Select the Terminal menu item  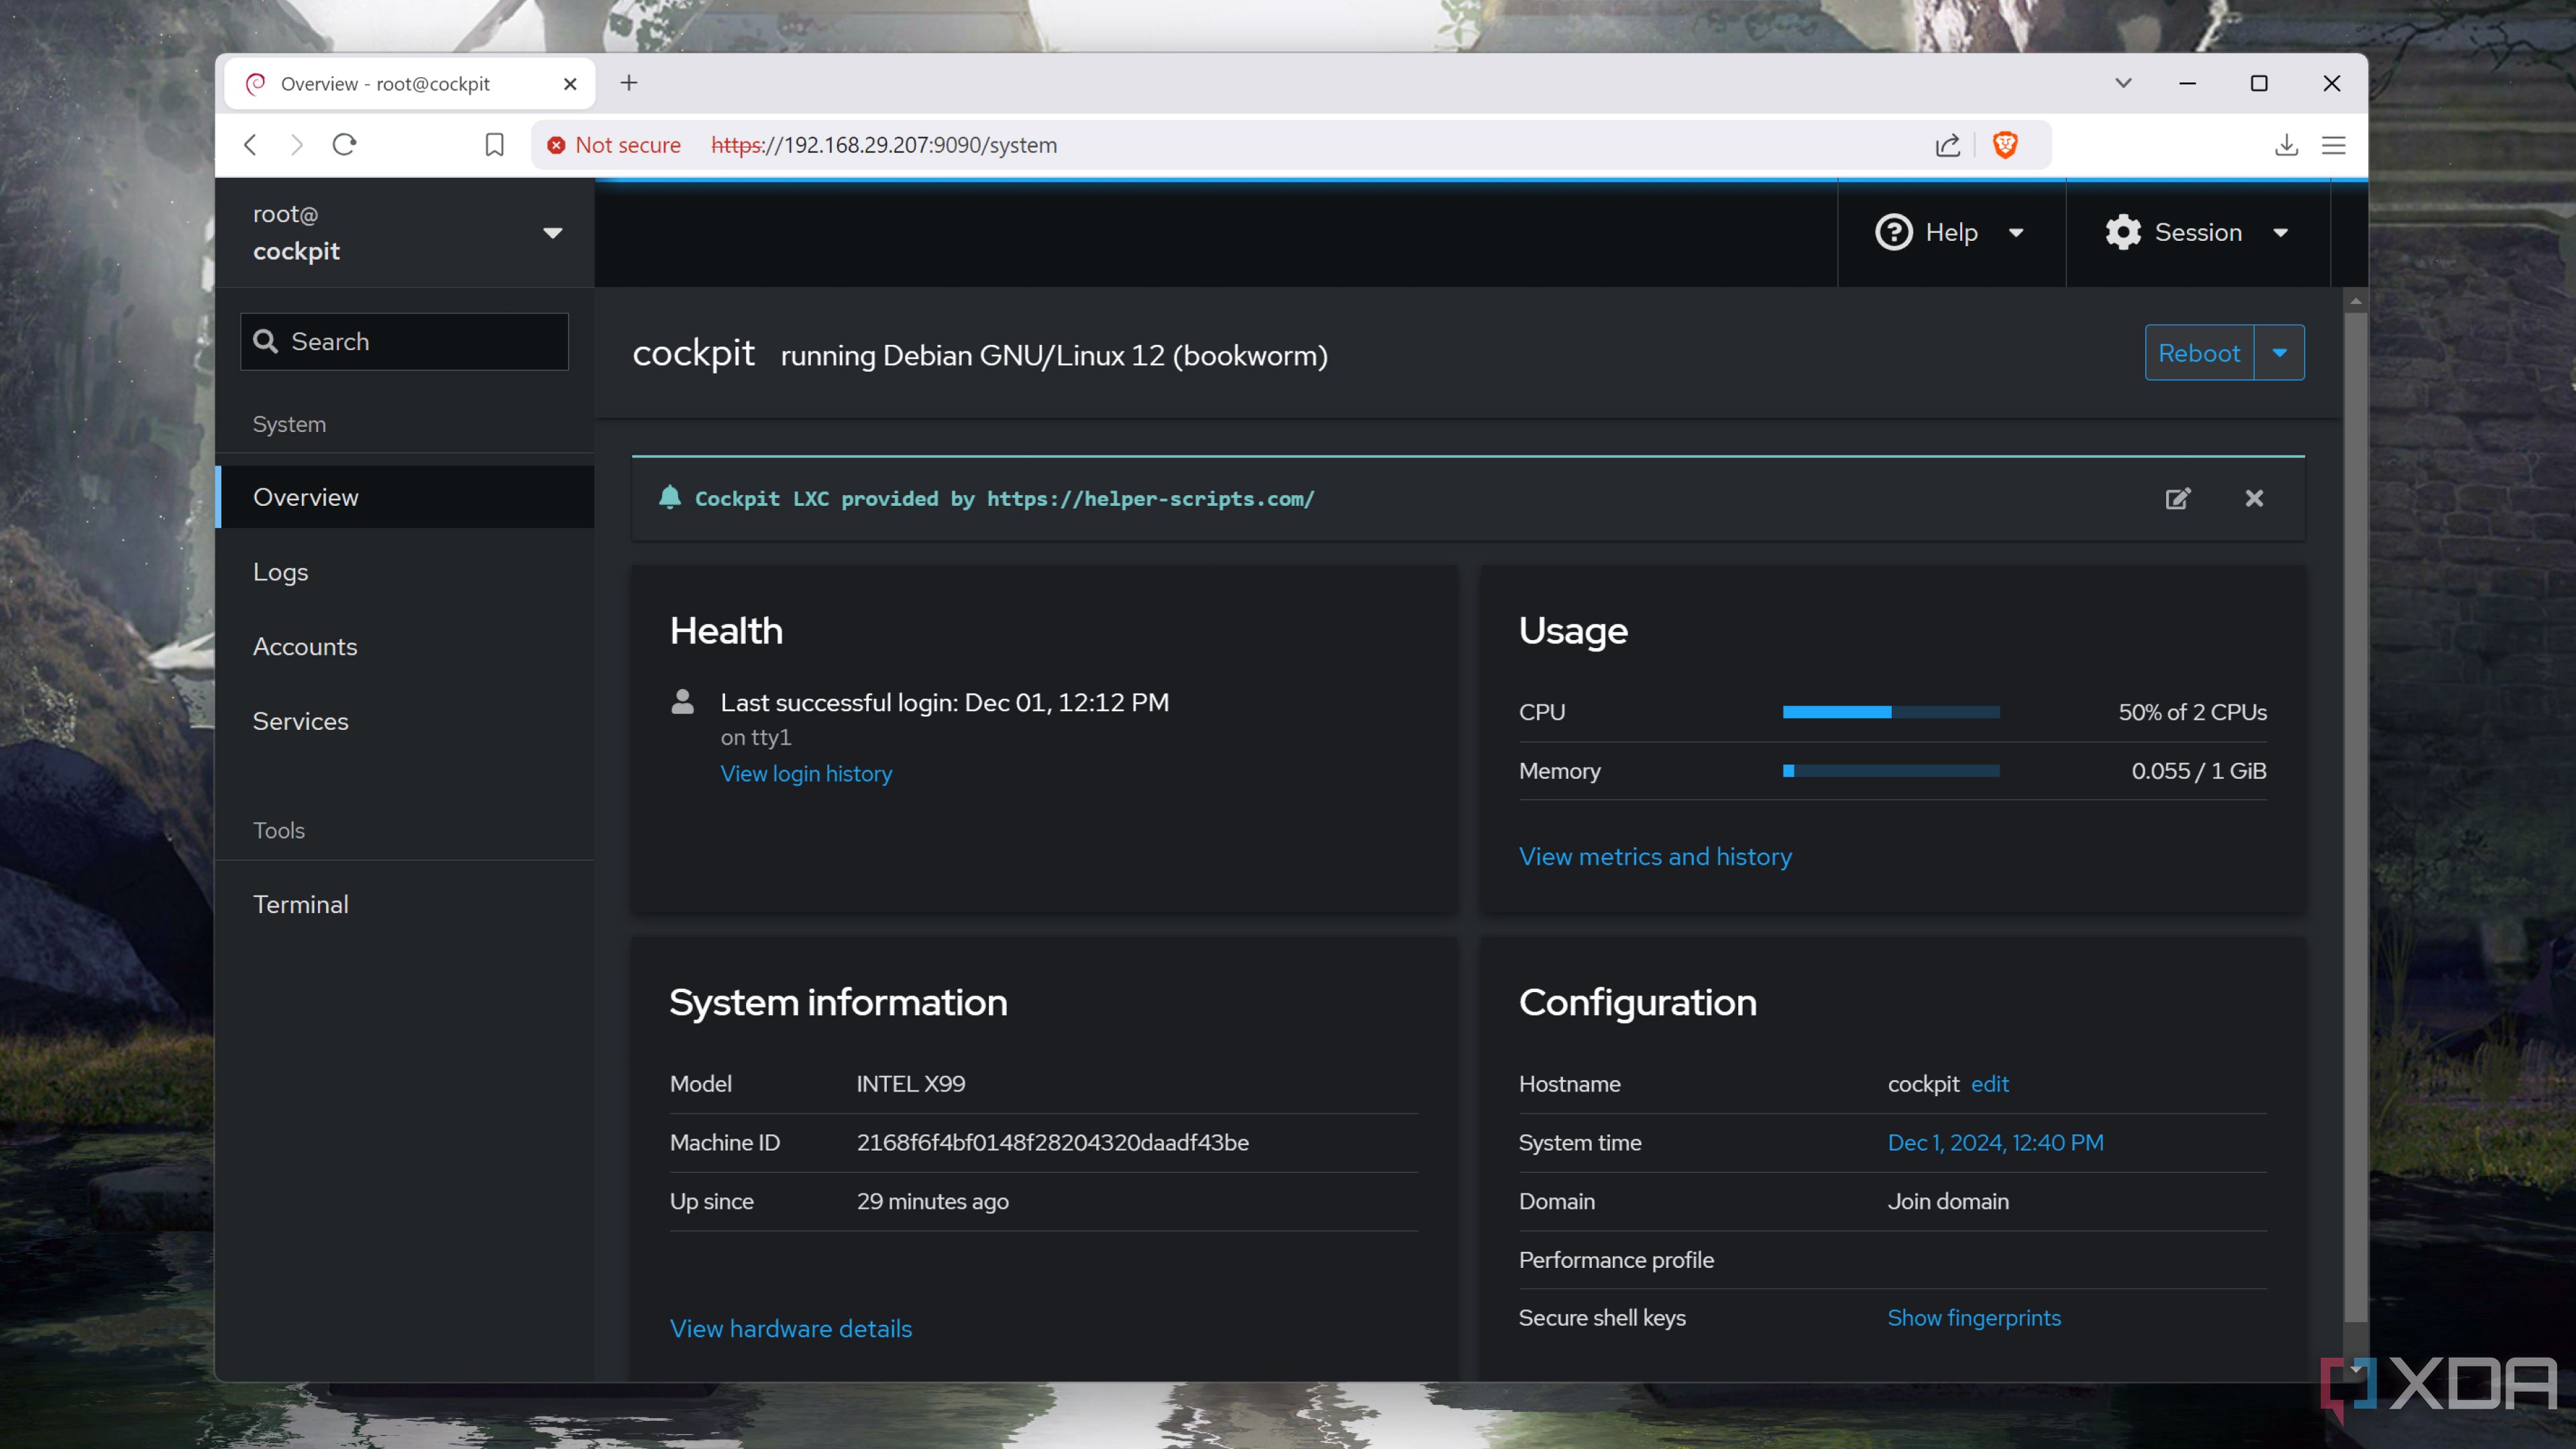coord(301,904)
